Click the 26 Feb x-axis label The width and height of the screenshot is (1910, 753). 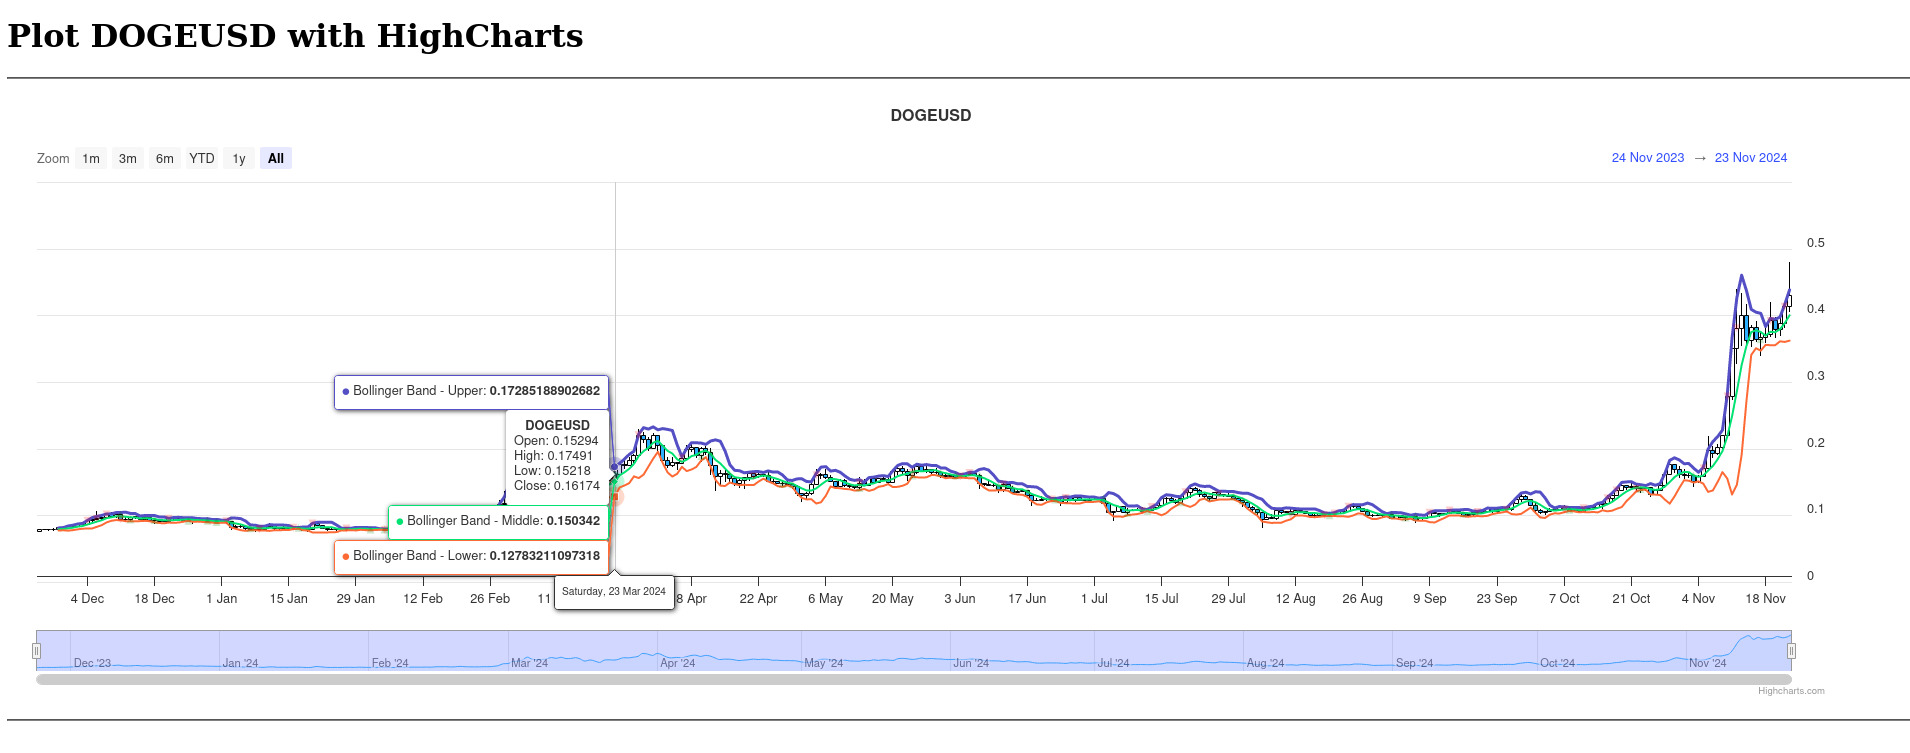coord(490,599)
